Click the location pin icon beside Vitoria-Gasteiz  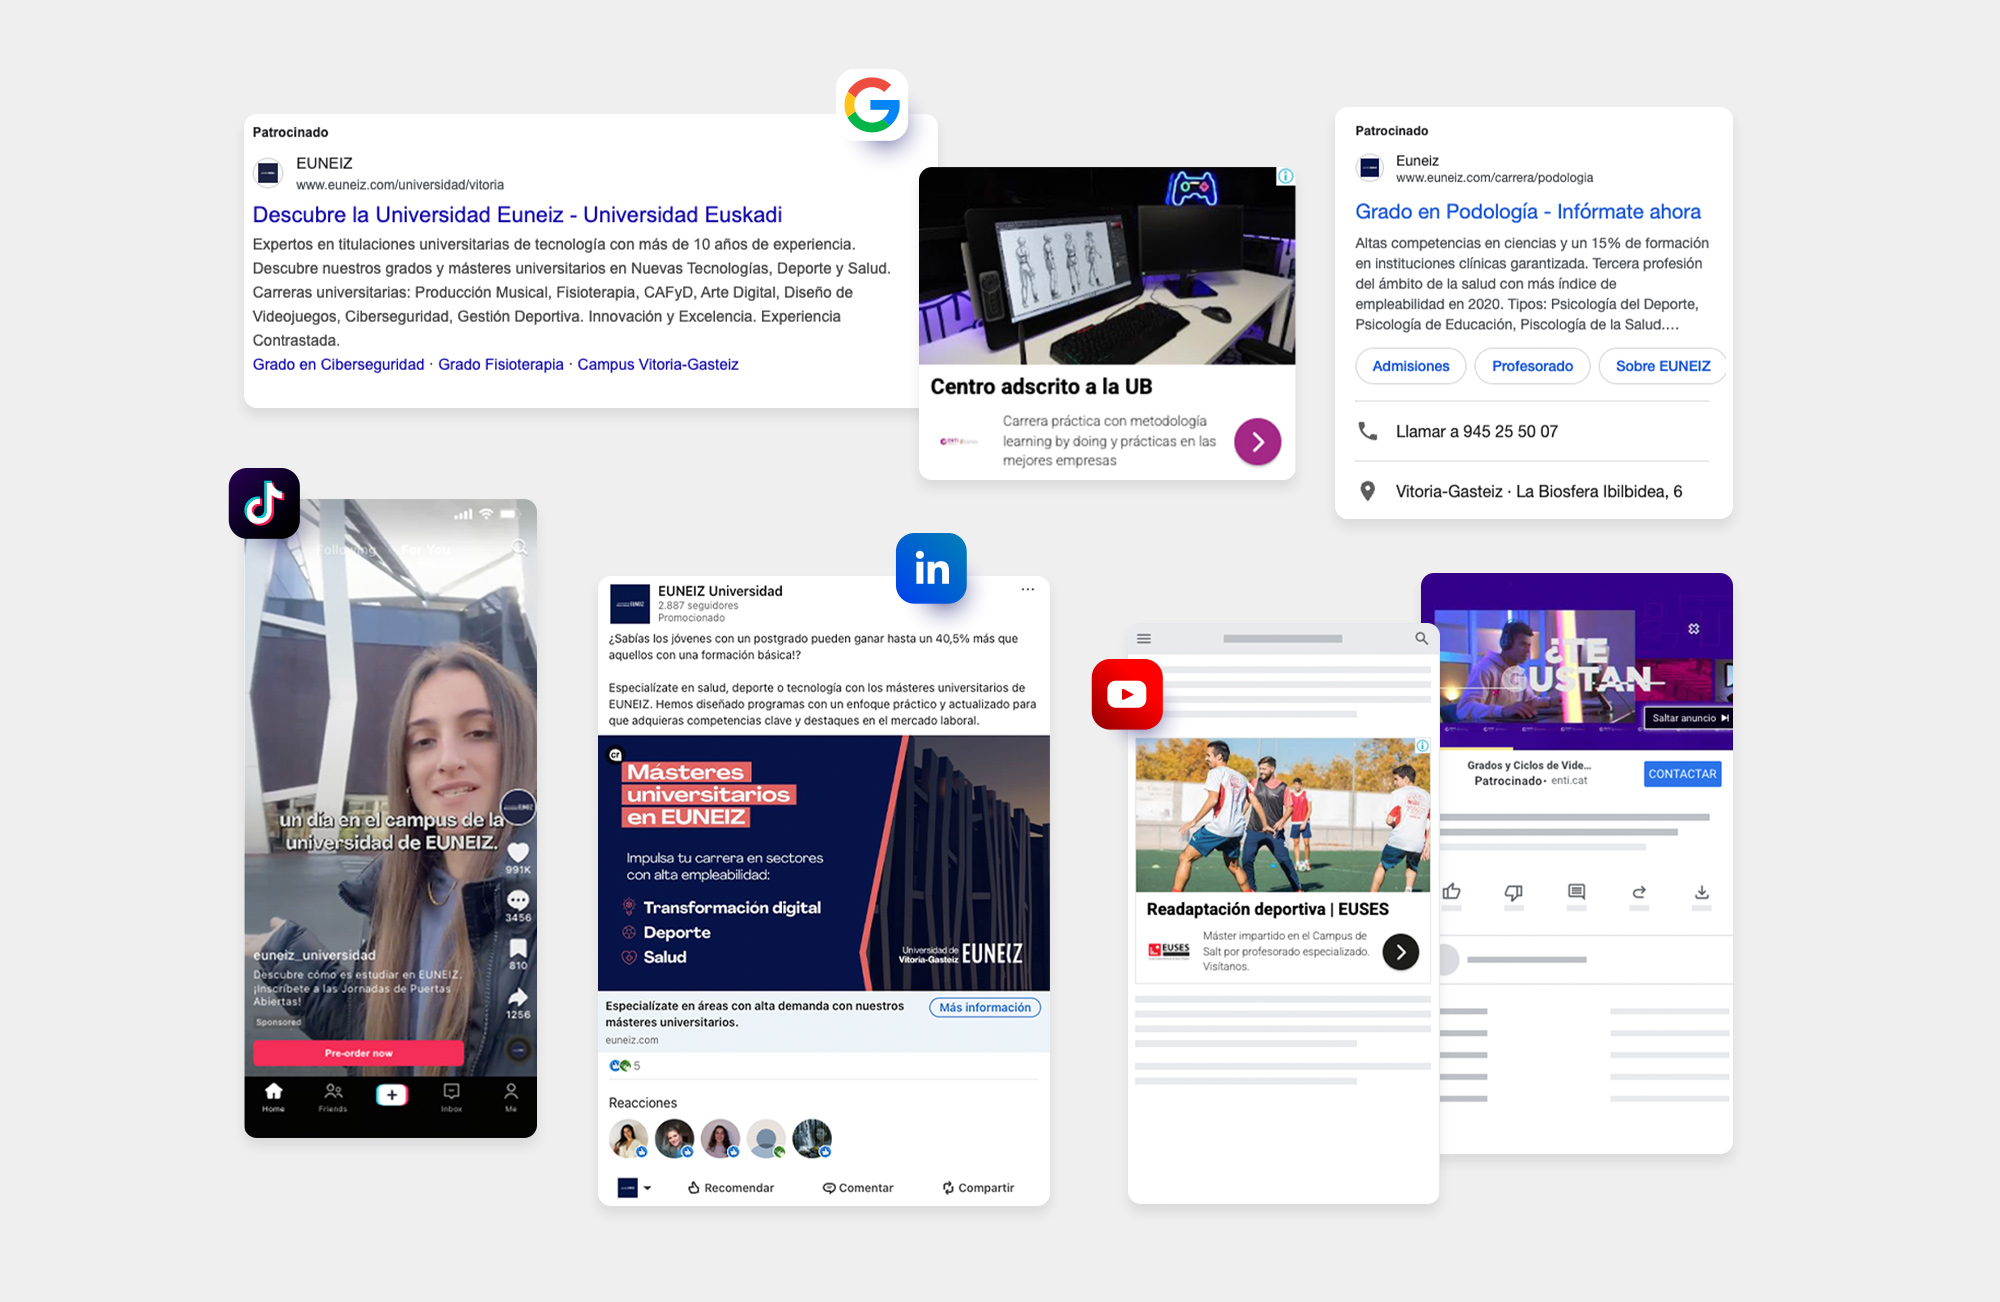pos(1367,491)
